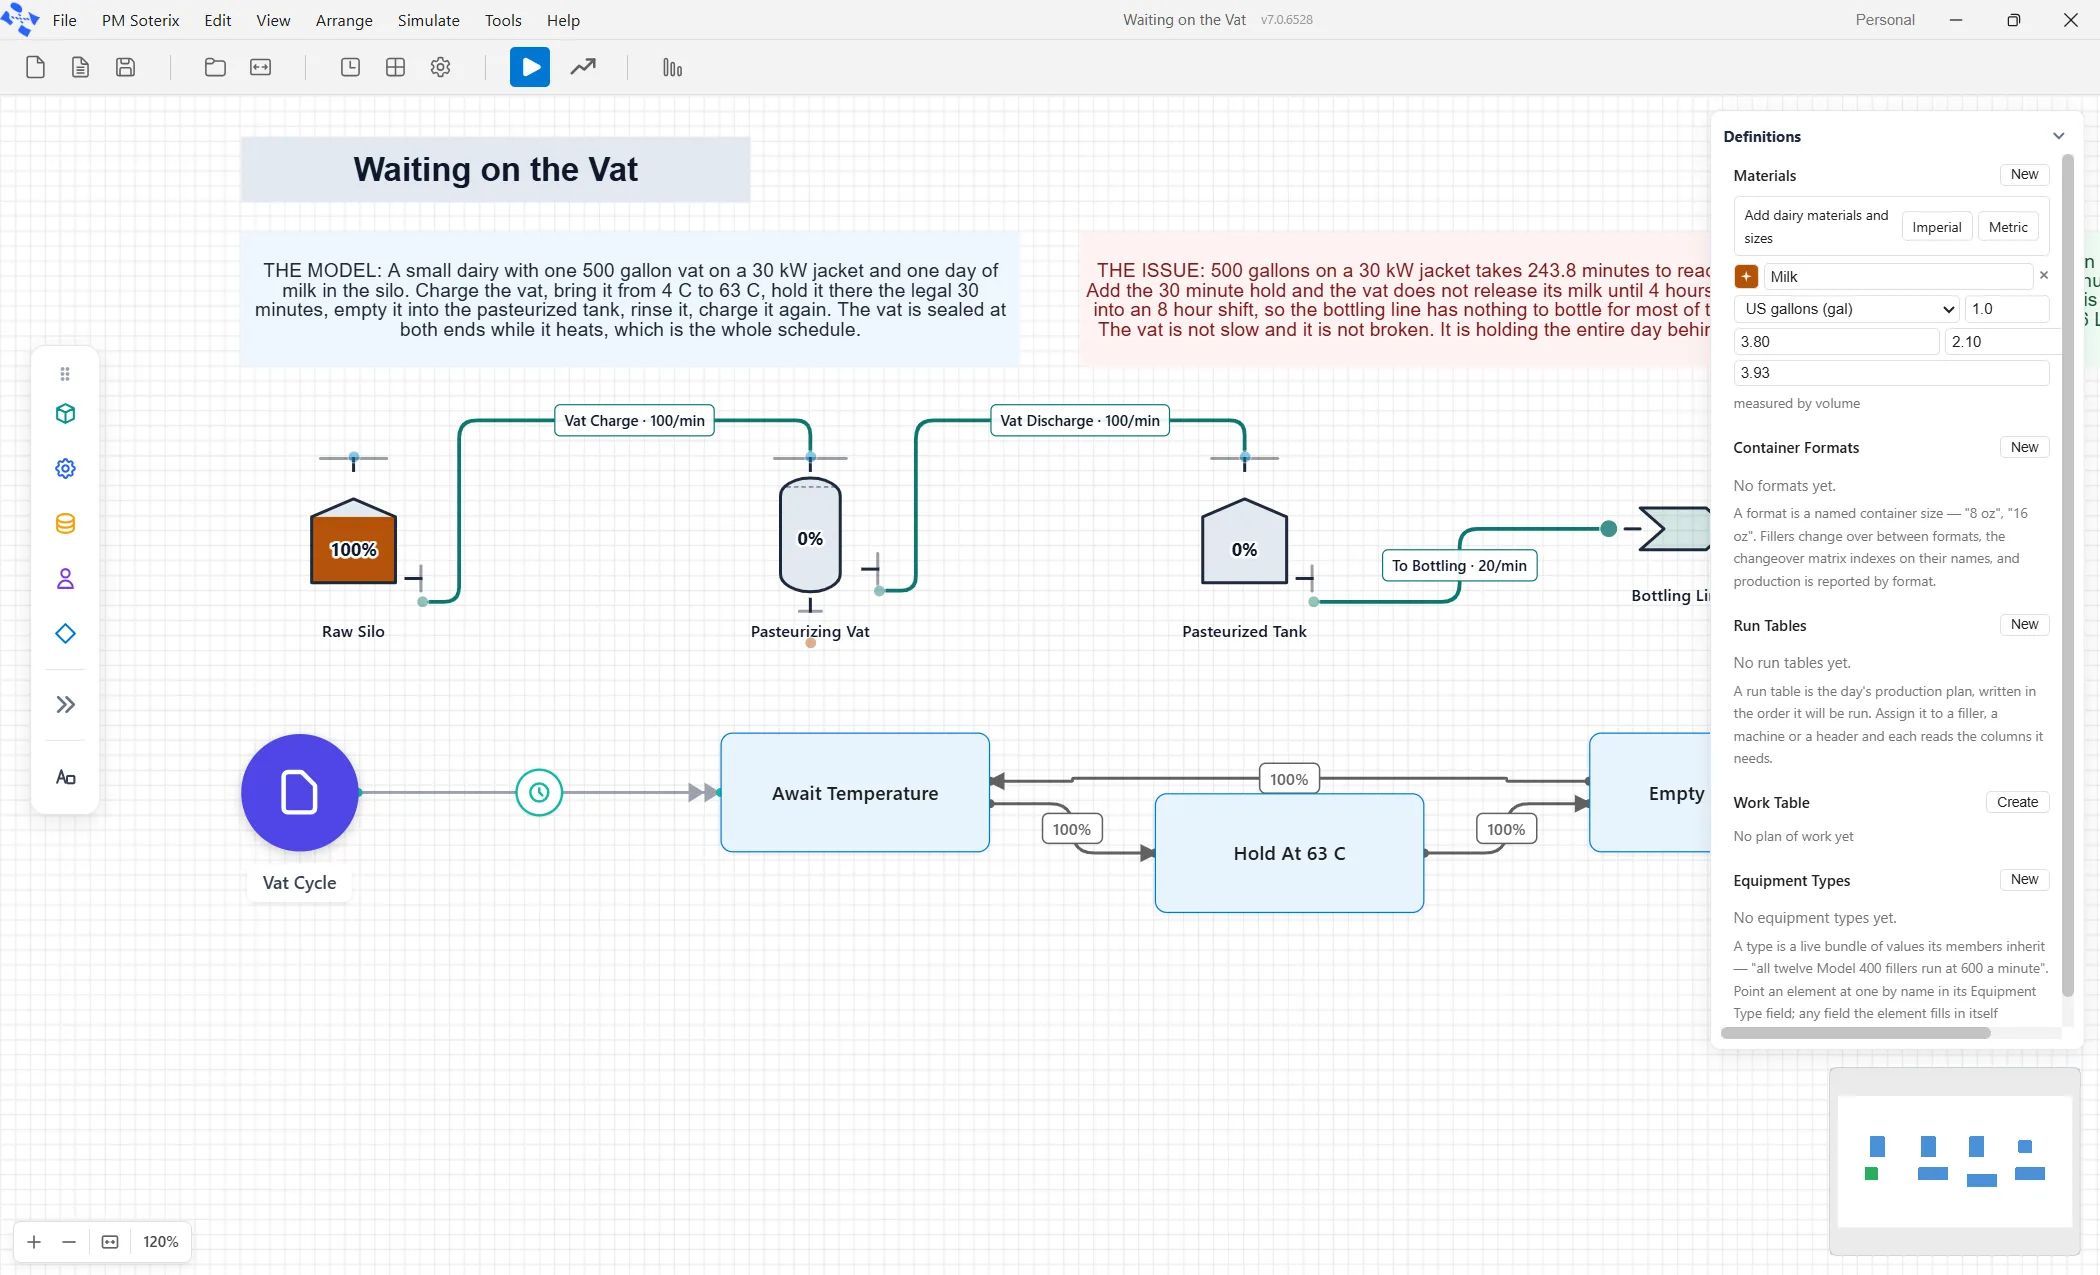The width and height of the screenshot is (2100, 1275).
Task: Select the Await Temperature state box
Action: point(855,793)
